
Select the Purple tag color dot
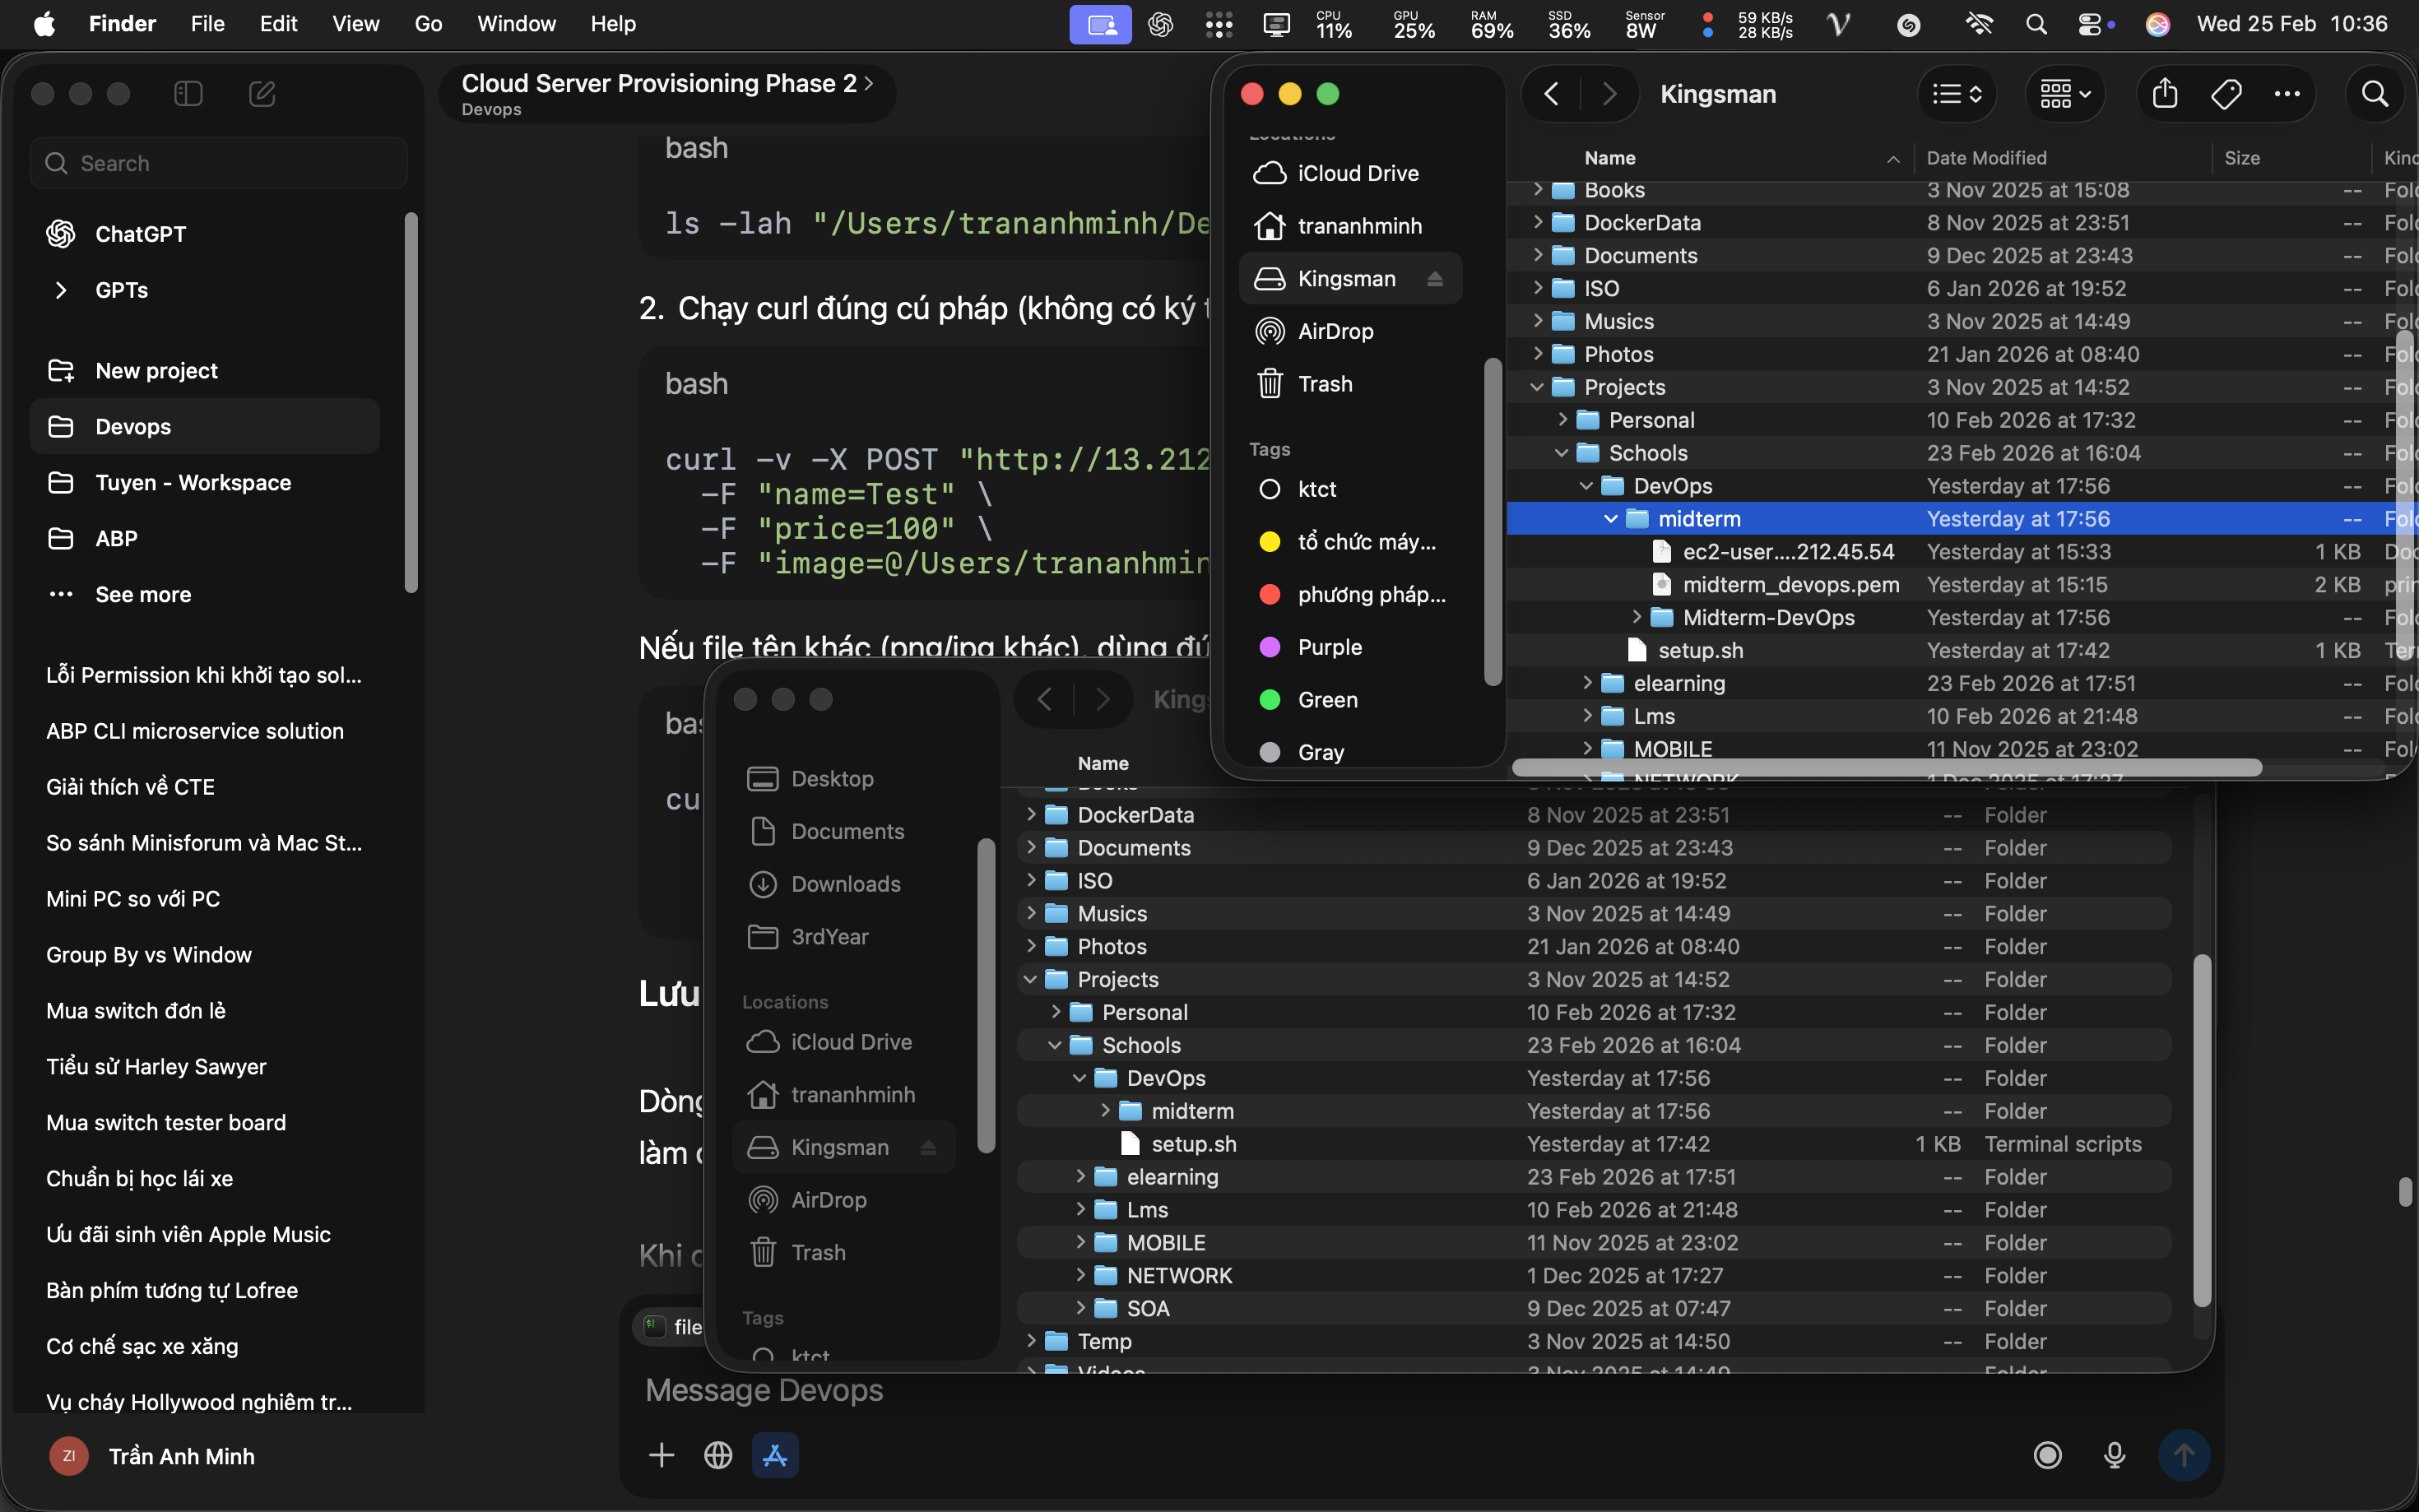pos(1270,647)
